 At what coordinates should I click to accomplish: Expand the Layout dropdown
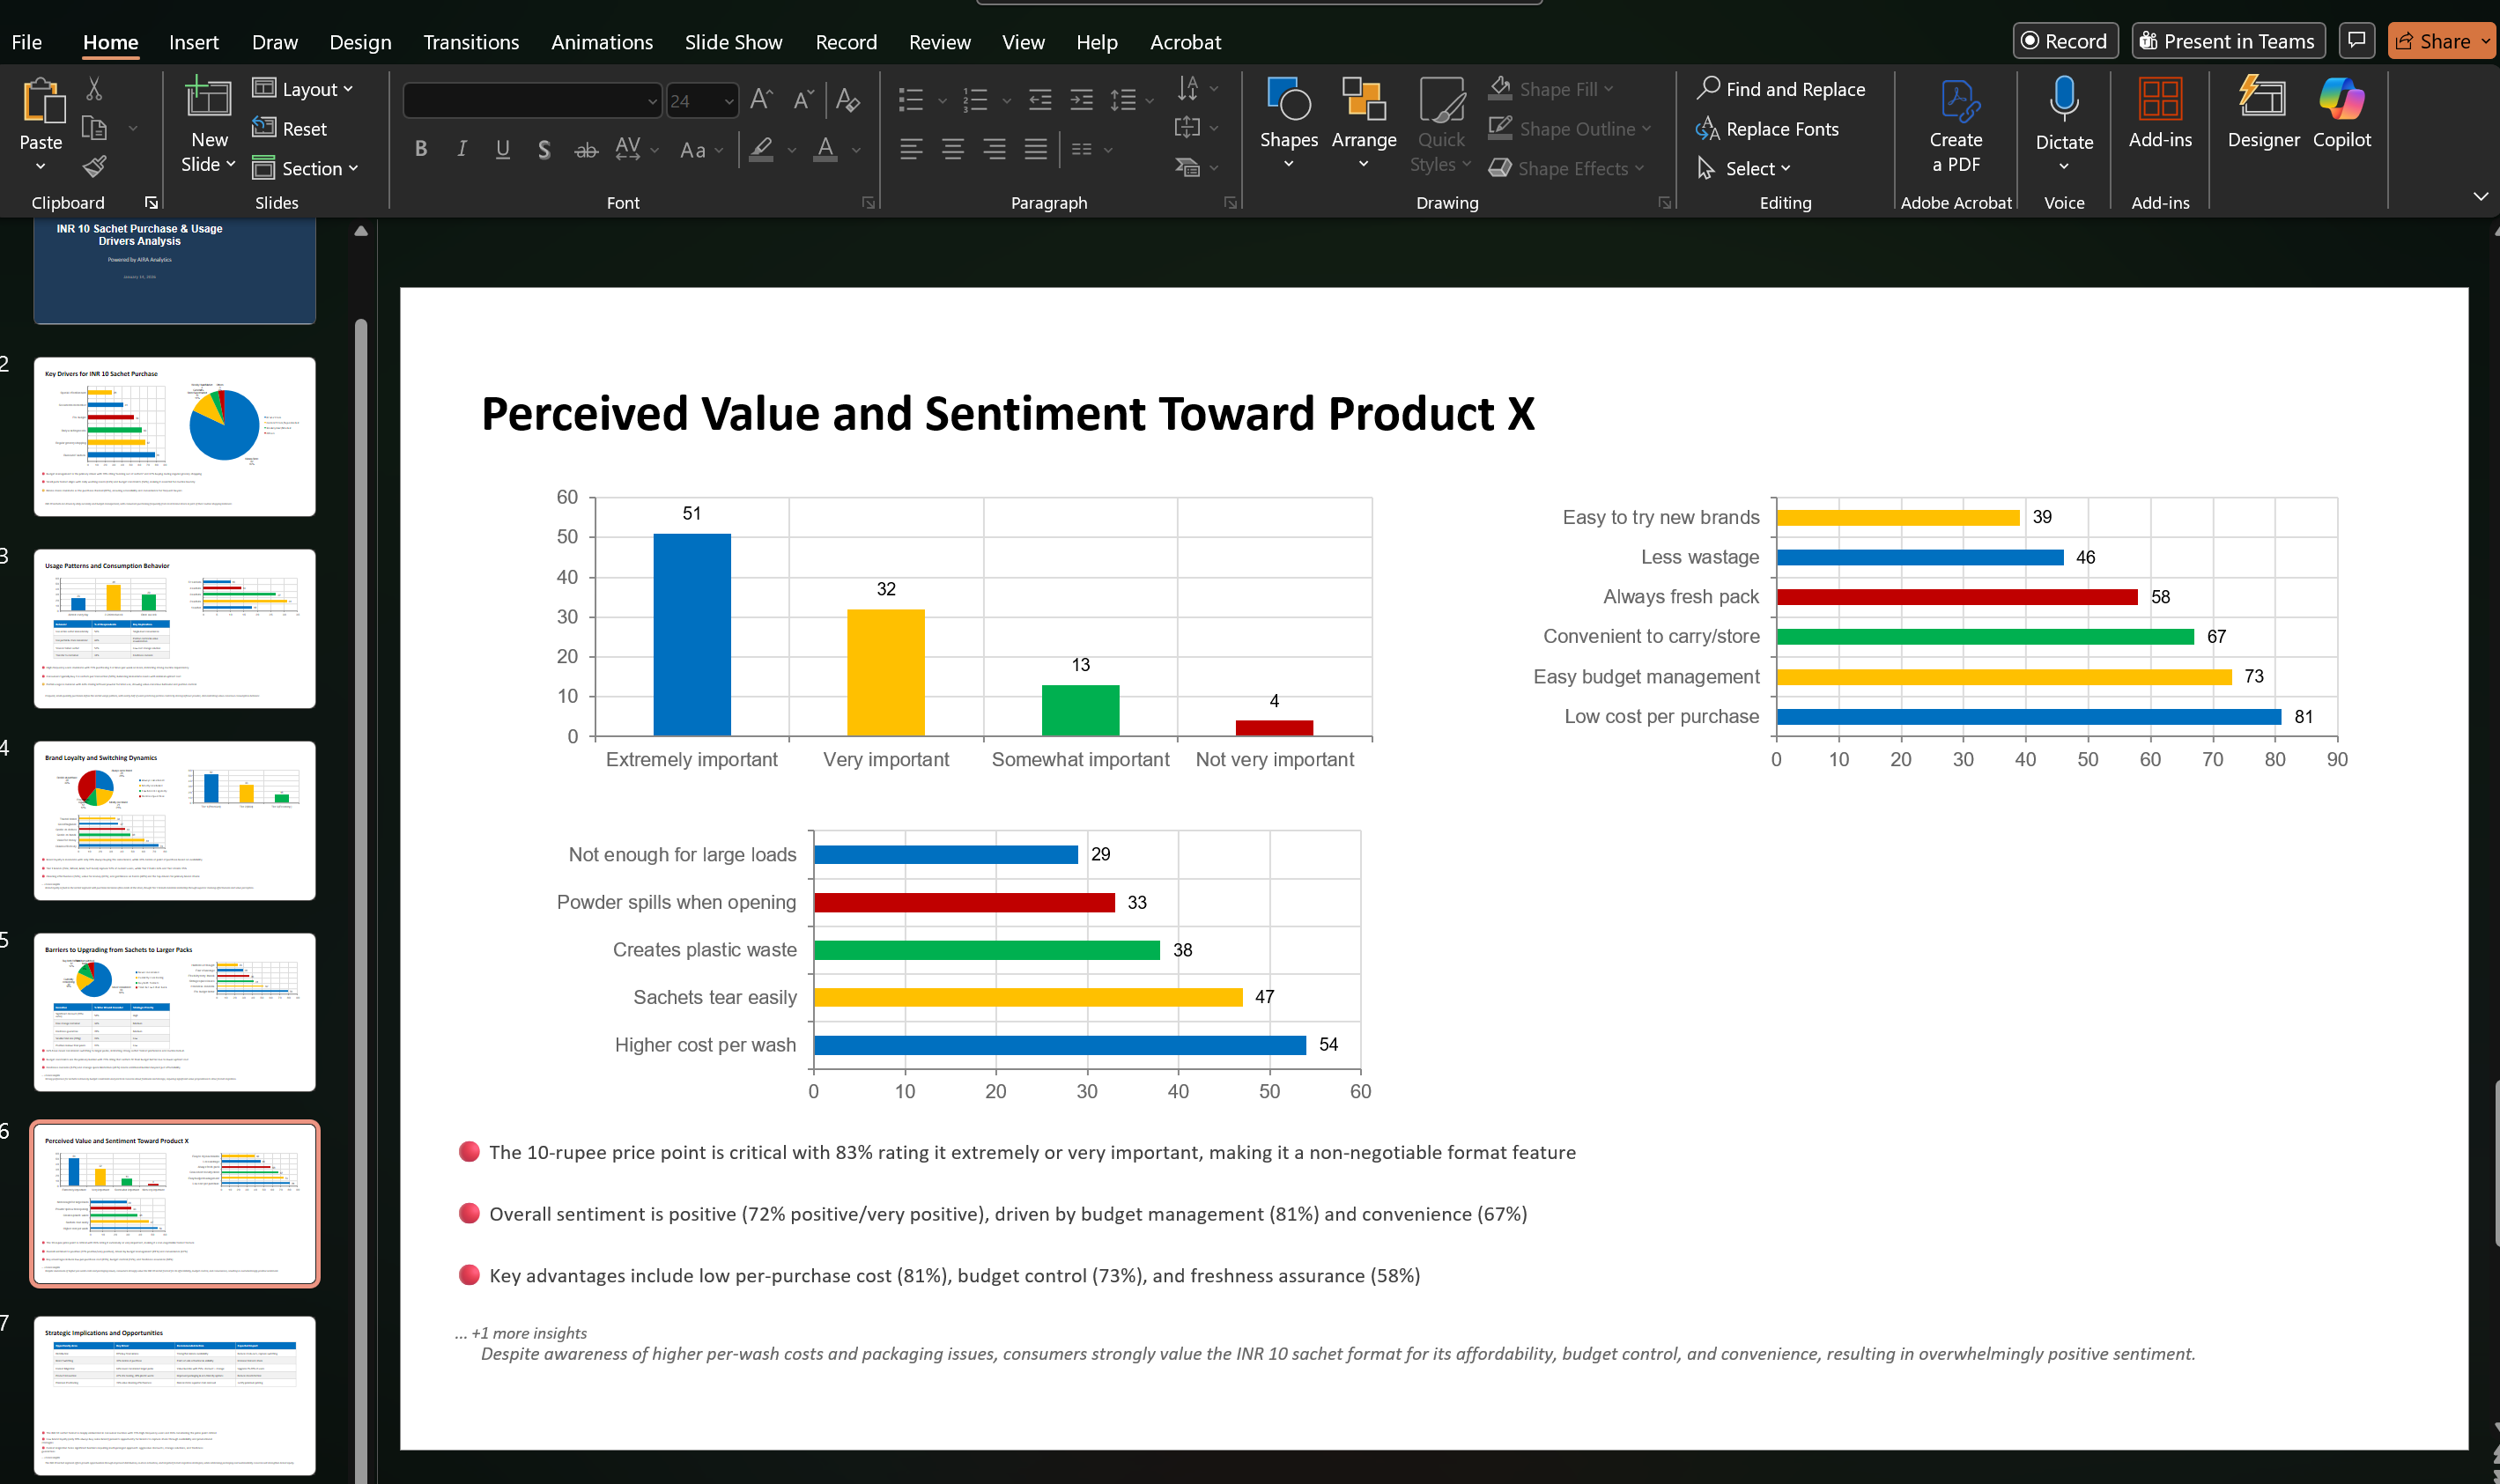(x=304, y=89)
